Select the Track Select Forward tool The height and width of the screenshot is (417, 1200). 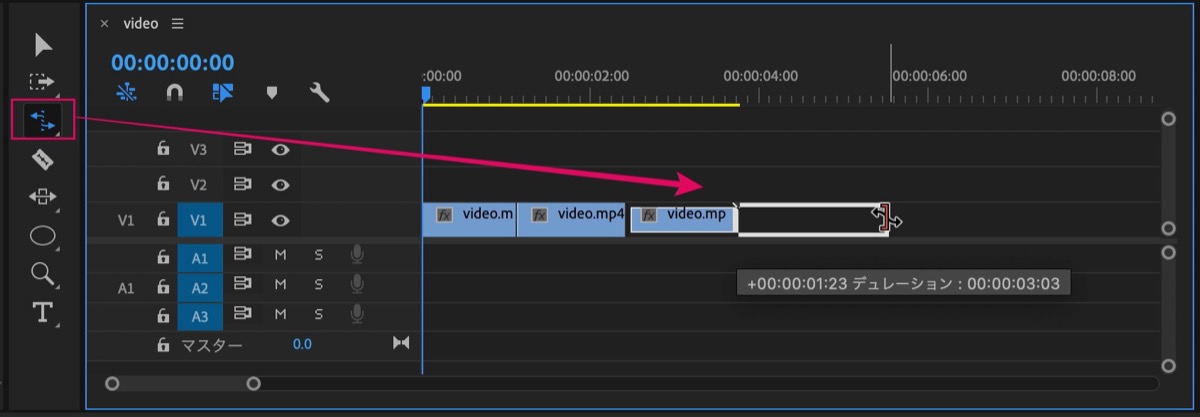point(42,81)
